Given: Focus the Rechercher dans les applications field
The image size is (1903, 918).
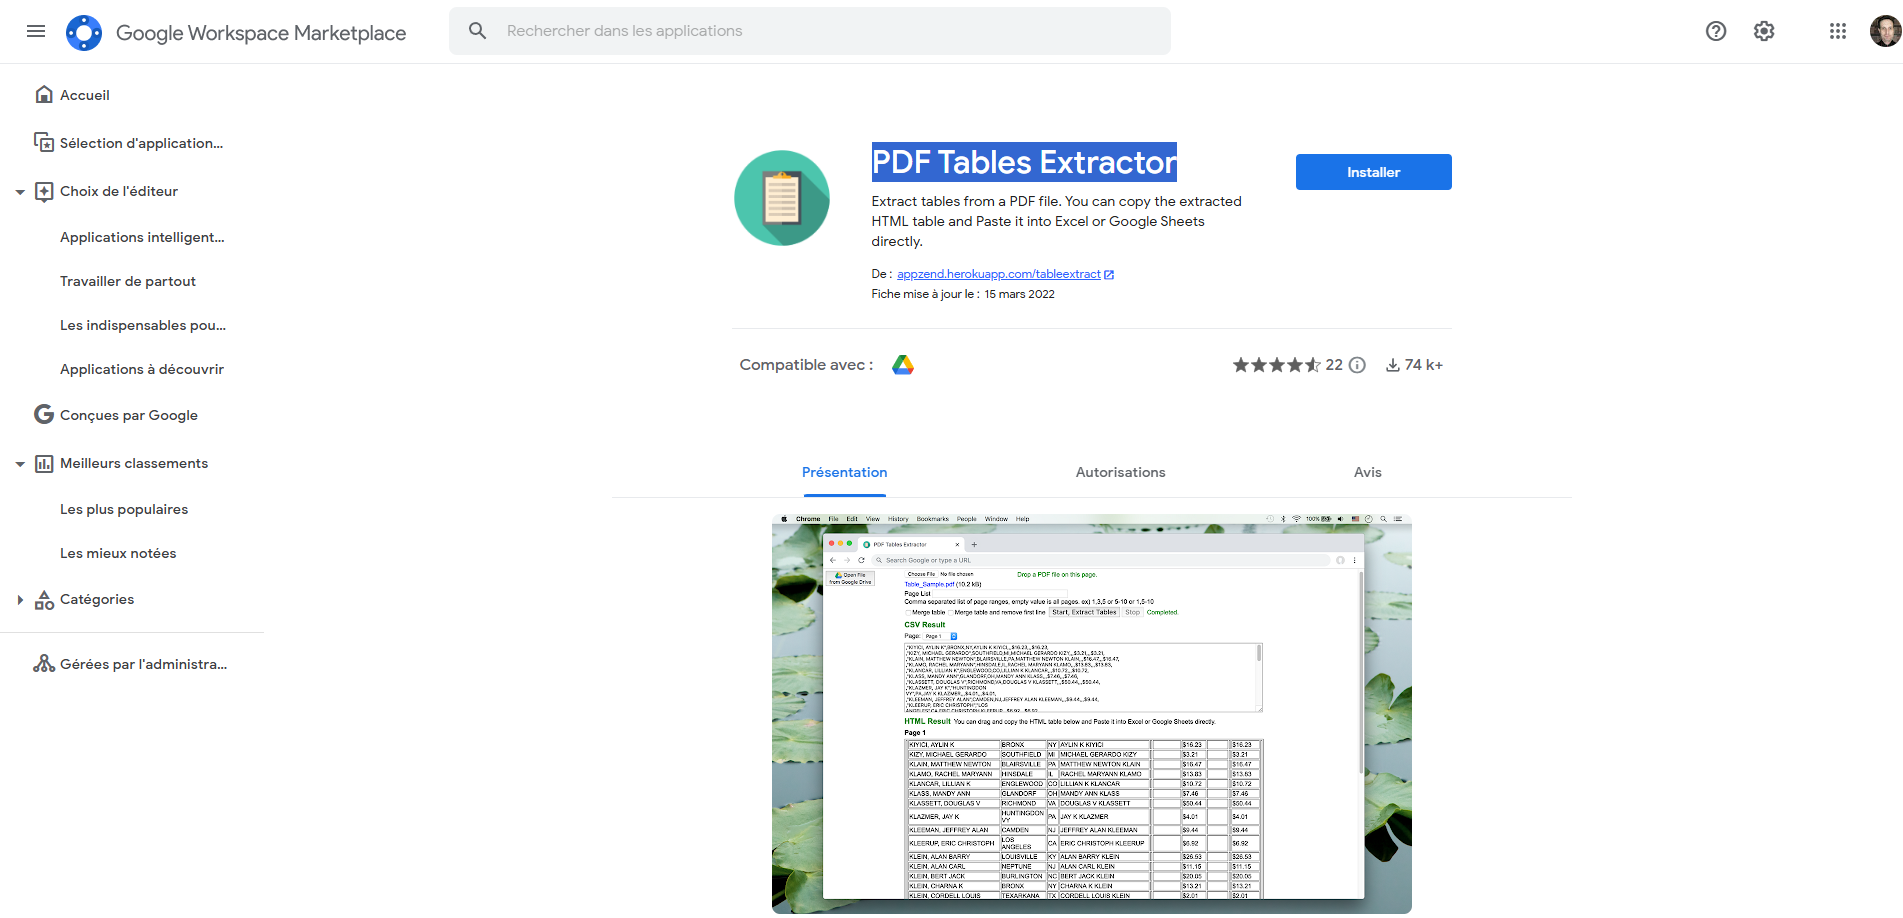Looking at the screenshot, I should pos(810,31).
